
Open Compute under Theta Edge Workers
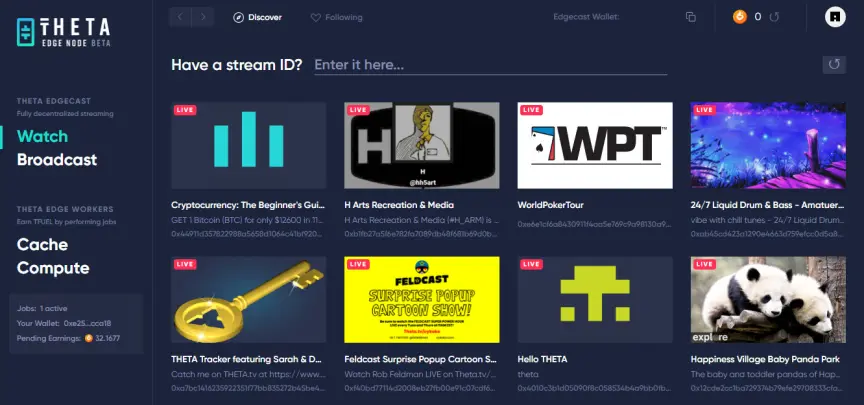(x=53, y=268)
